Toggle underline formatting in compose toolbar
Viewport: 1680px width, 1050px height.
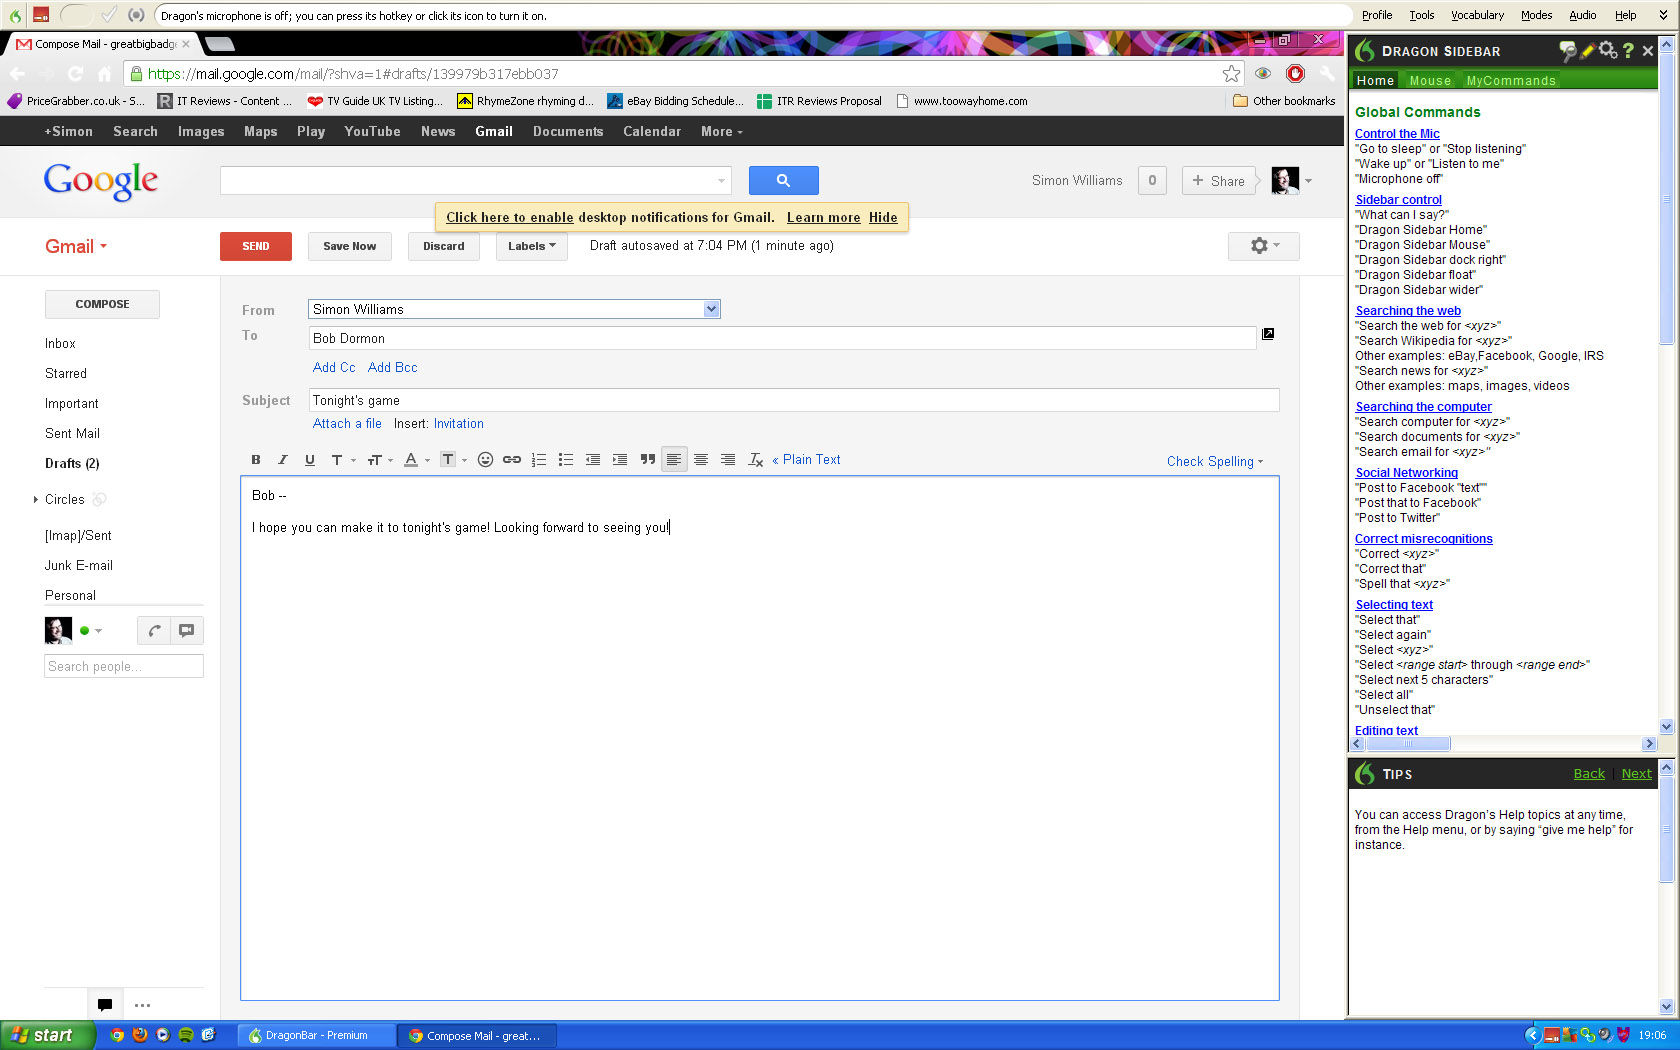point(310,460)
